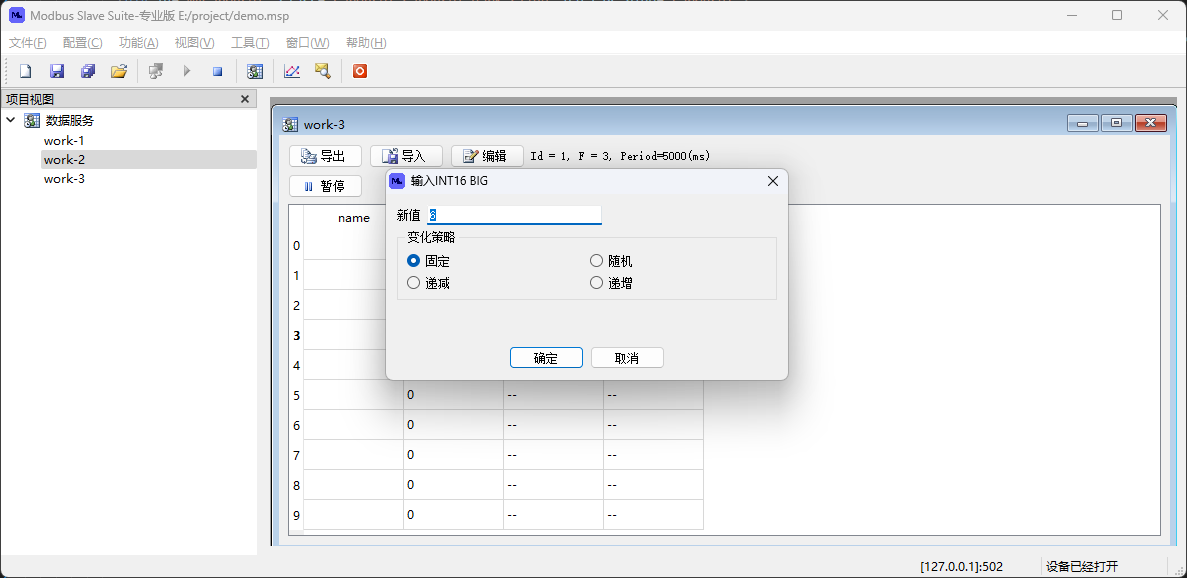This screenshot has width=1187, height=578.
Task: Click the red record toolbar icon
Action: [360, 71]
